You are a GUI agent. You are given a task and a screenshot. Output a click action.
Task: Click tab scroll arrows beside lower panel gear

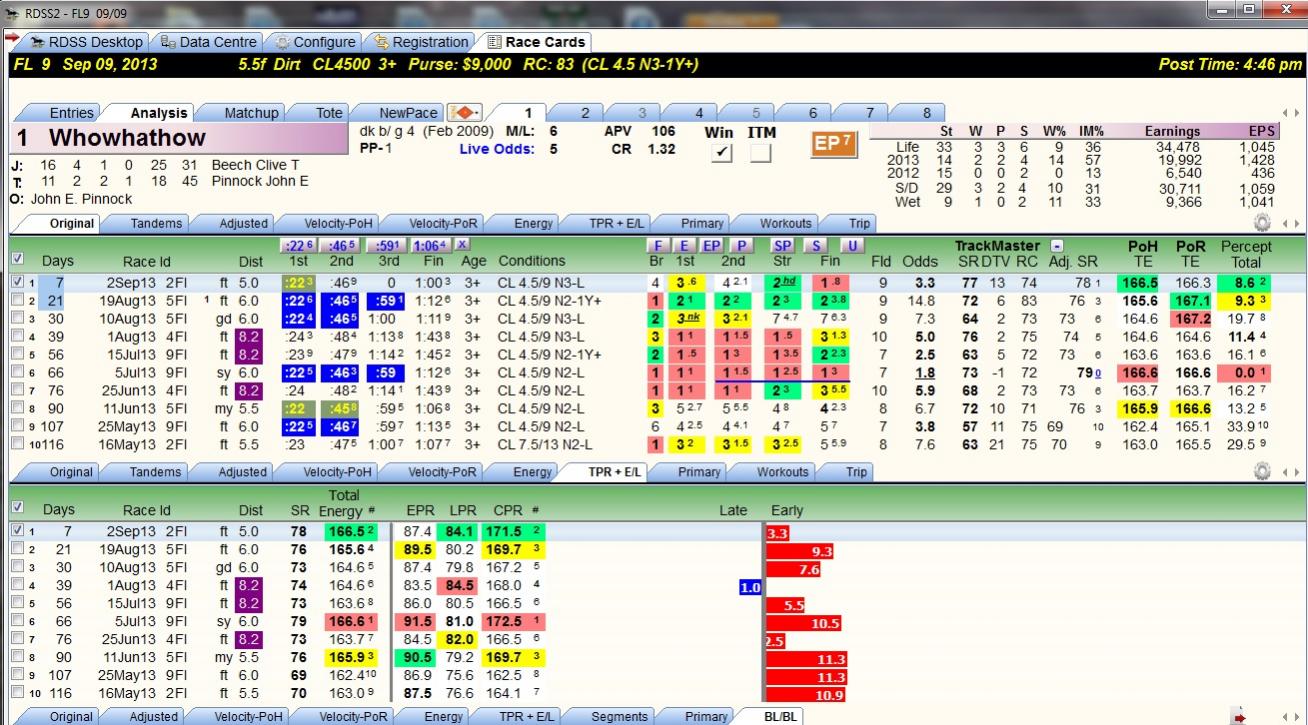(1289, 472)
